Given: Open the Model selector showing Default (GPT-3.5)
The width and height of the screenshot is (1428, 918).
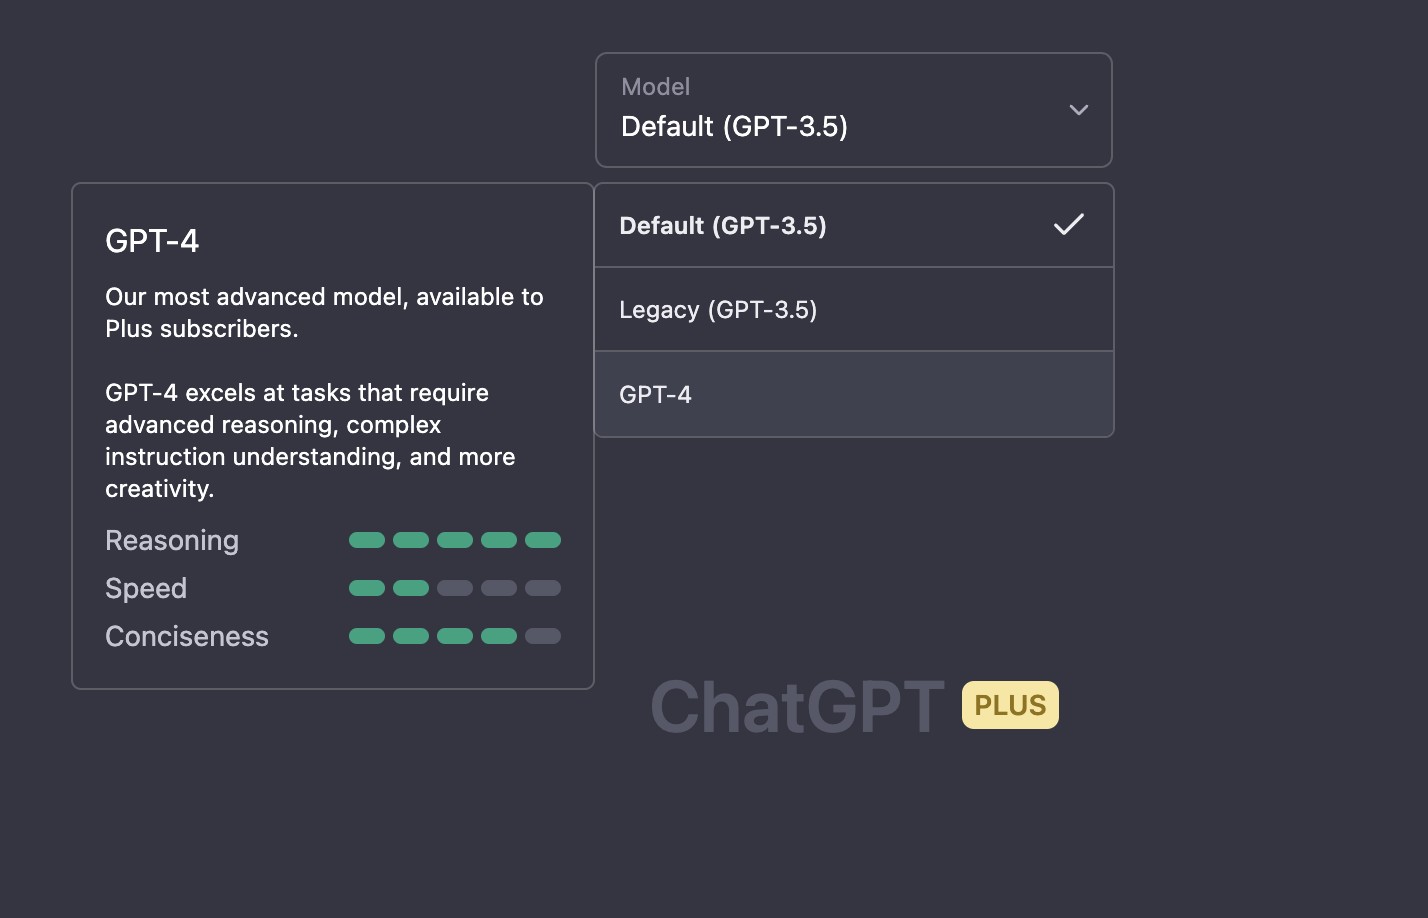Looking at the screenshot, I should click(852, 110).
